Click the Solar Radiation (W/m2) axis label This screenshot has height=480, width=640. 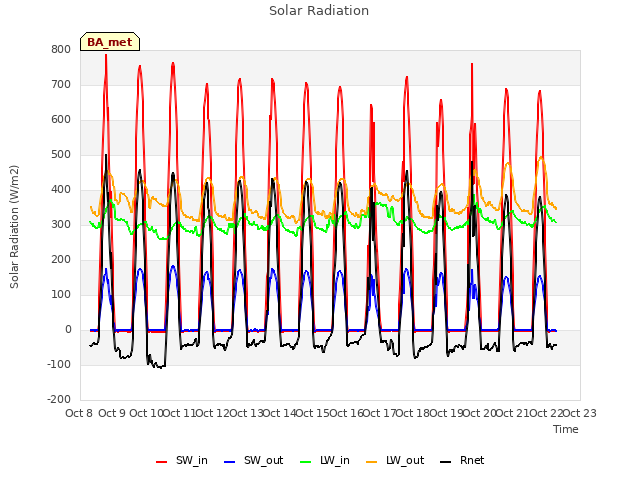14,227
